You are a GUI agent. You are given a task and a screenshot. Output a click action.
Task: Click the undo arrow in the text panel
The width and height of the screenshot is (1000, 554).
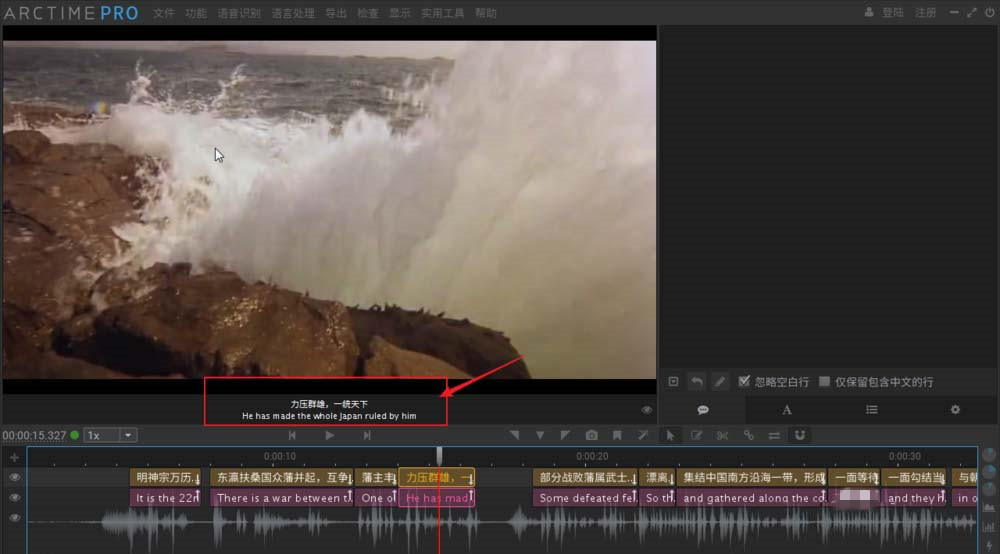697,382
